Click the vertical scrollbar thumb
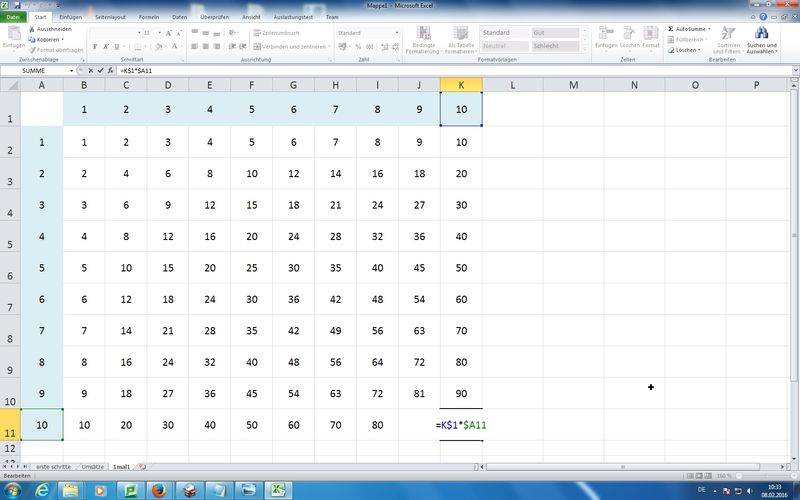 click(x=794, y=235)
